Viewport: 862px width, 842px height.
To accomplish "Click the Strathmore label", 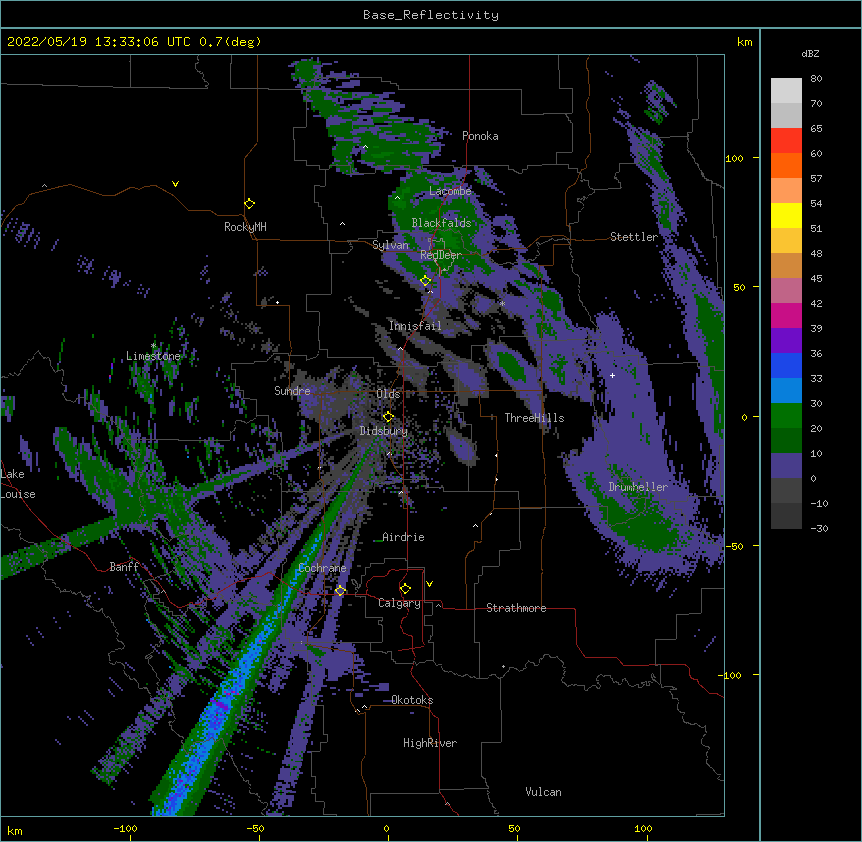I will (x=516, y=608).
